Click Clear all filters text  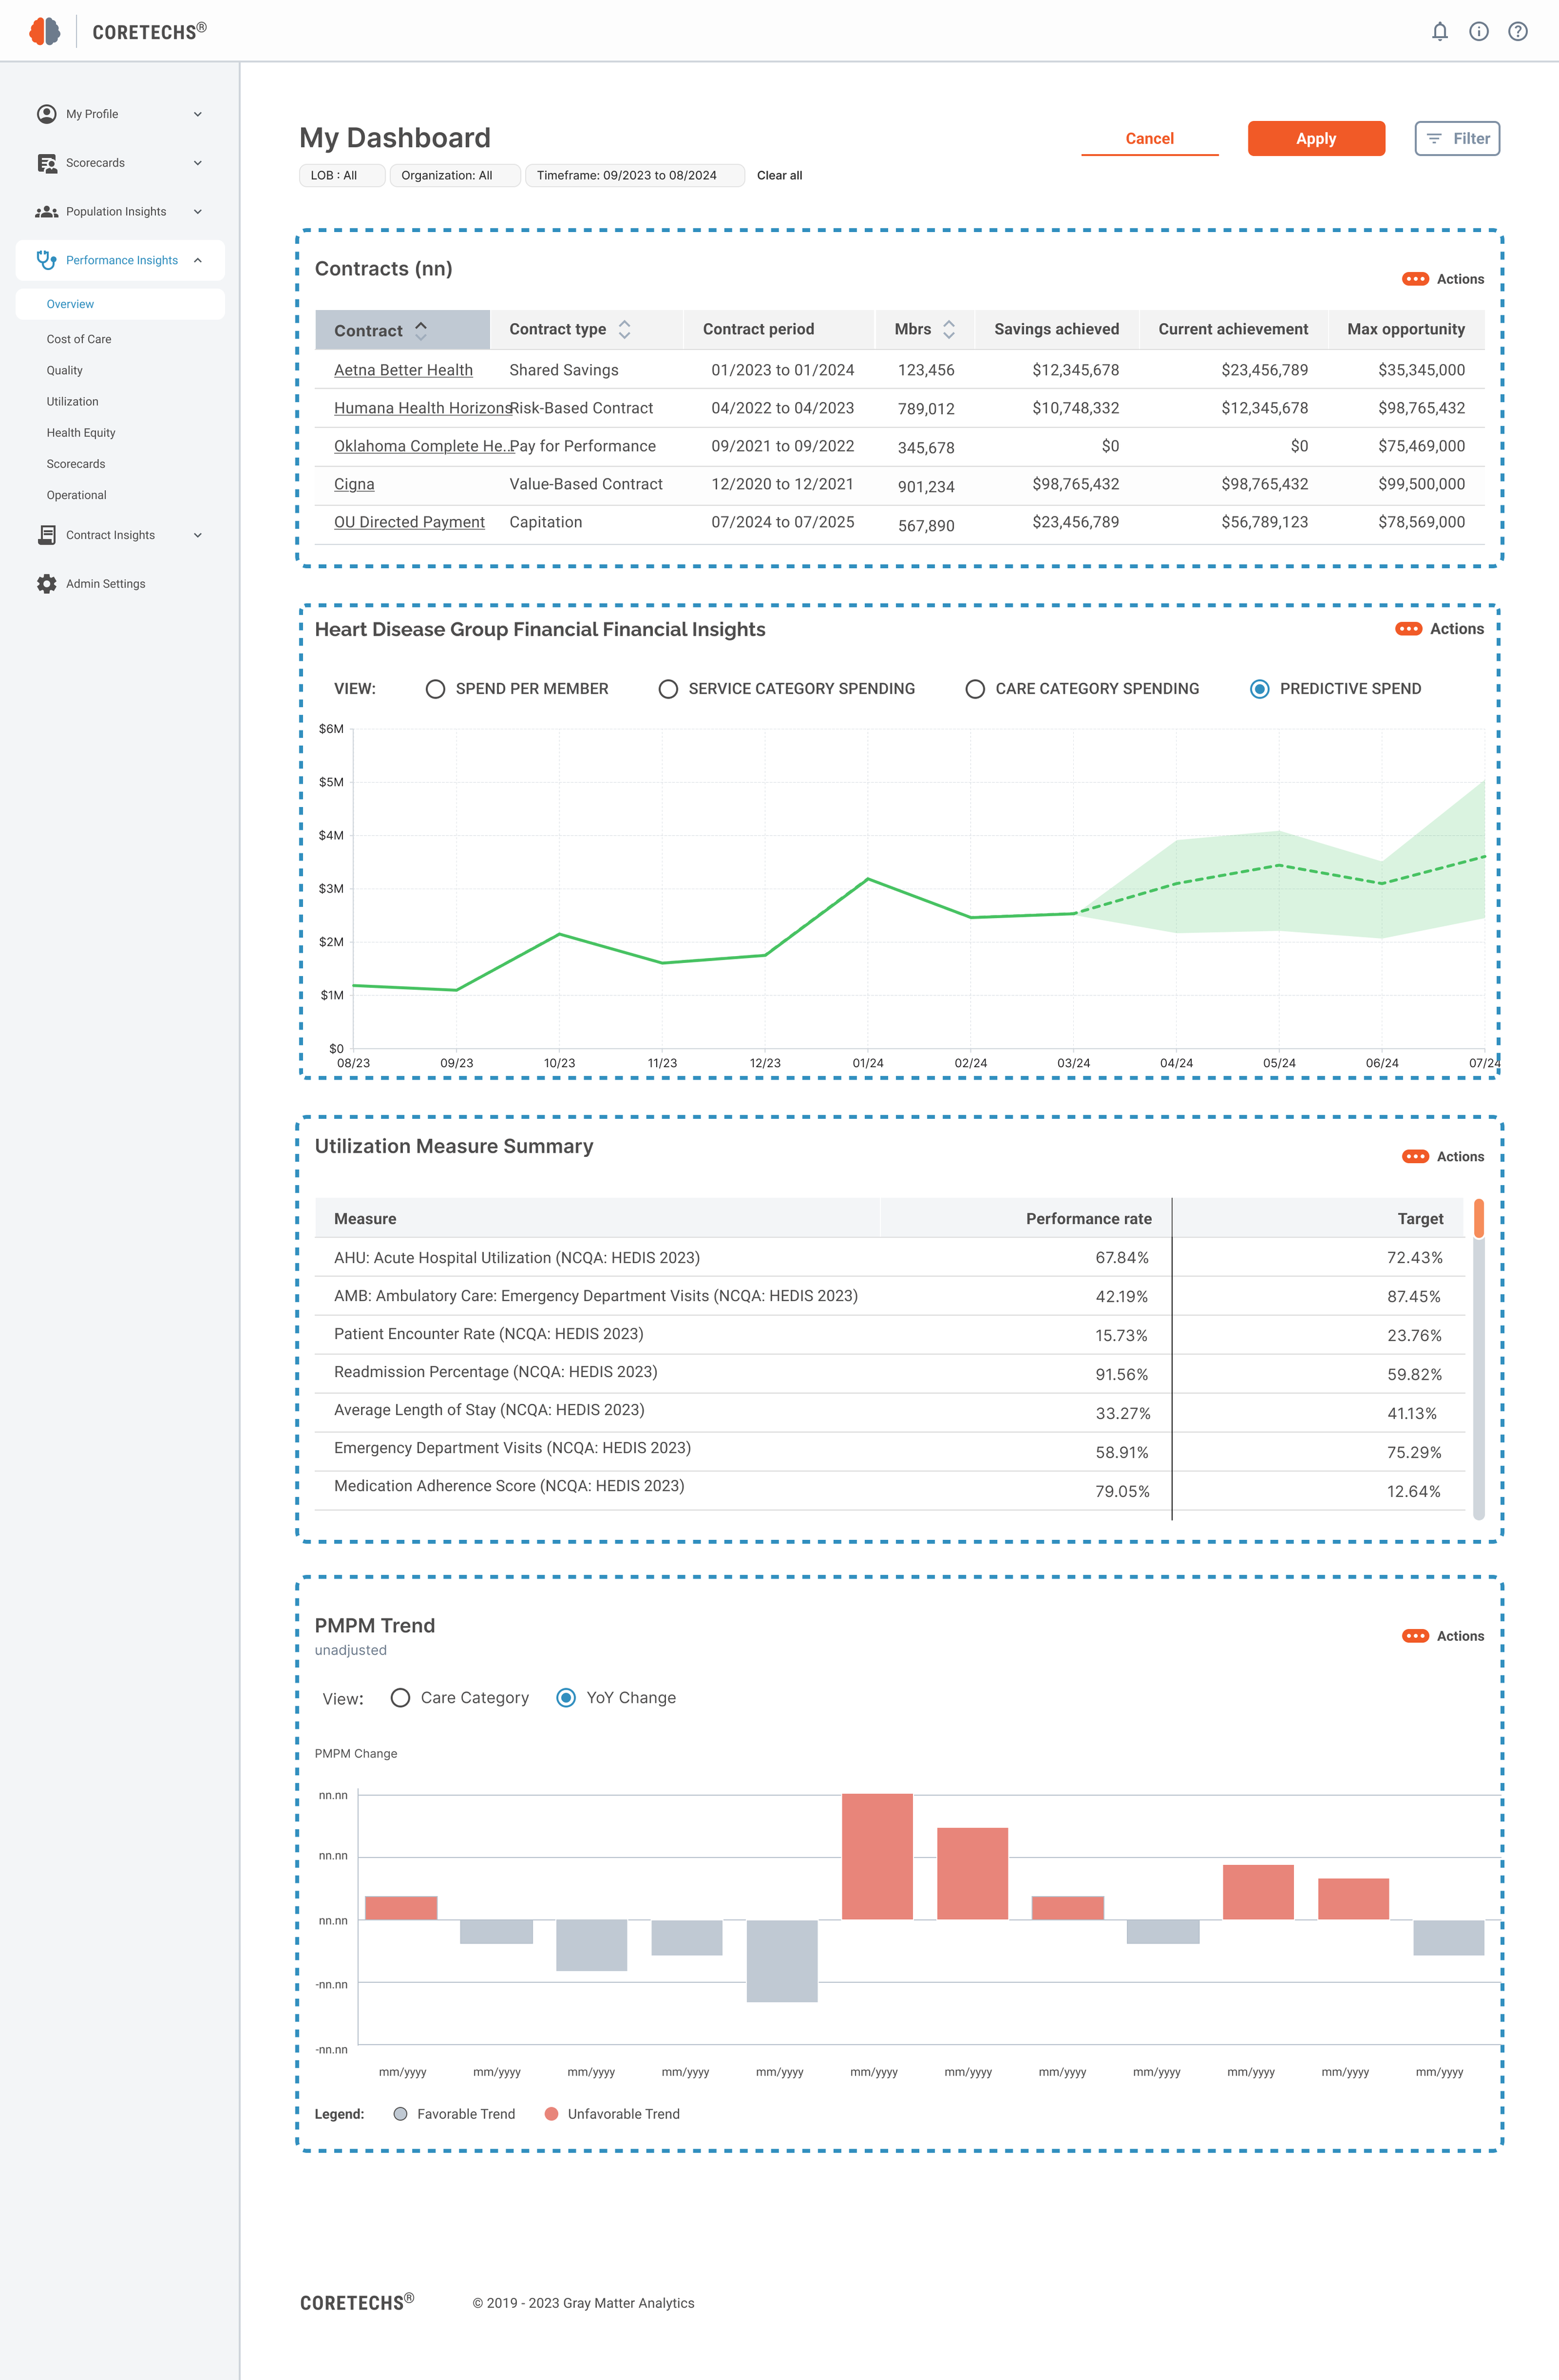click(779, 176)
